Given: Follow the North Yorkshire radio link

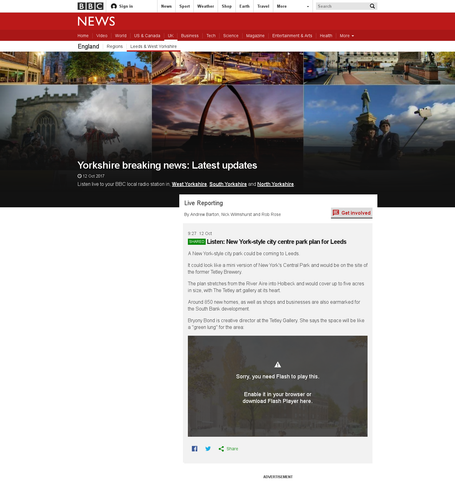Looking at the screenshot, I should pyautogui.click(x=275, y=184).
